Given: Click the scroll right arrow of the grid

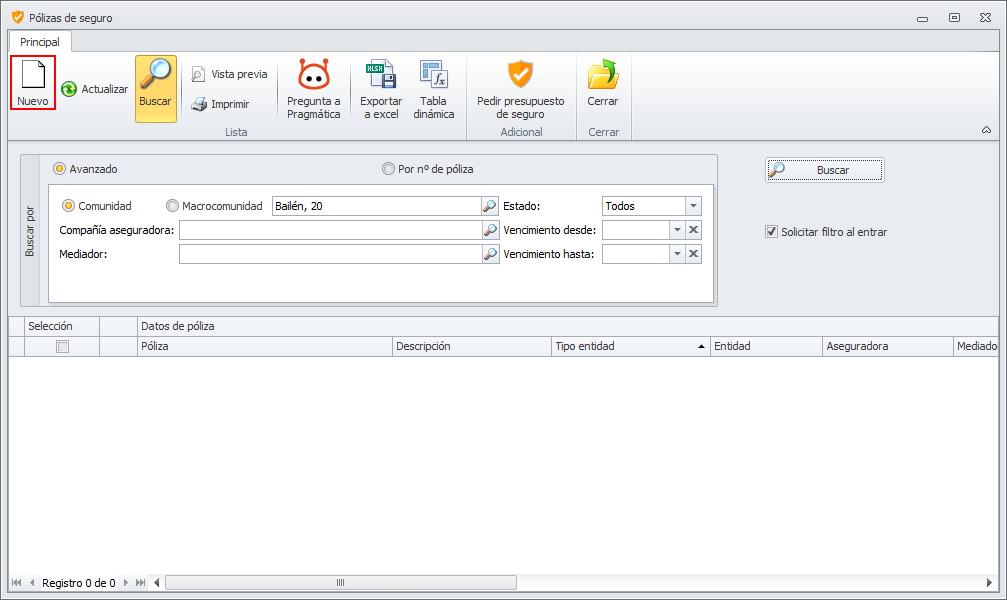Looking at the screenshot, I should (989, 583).
